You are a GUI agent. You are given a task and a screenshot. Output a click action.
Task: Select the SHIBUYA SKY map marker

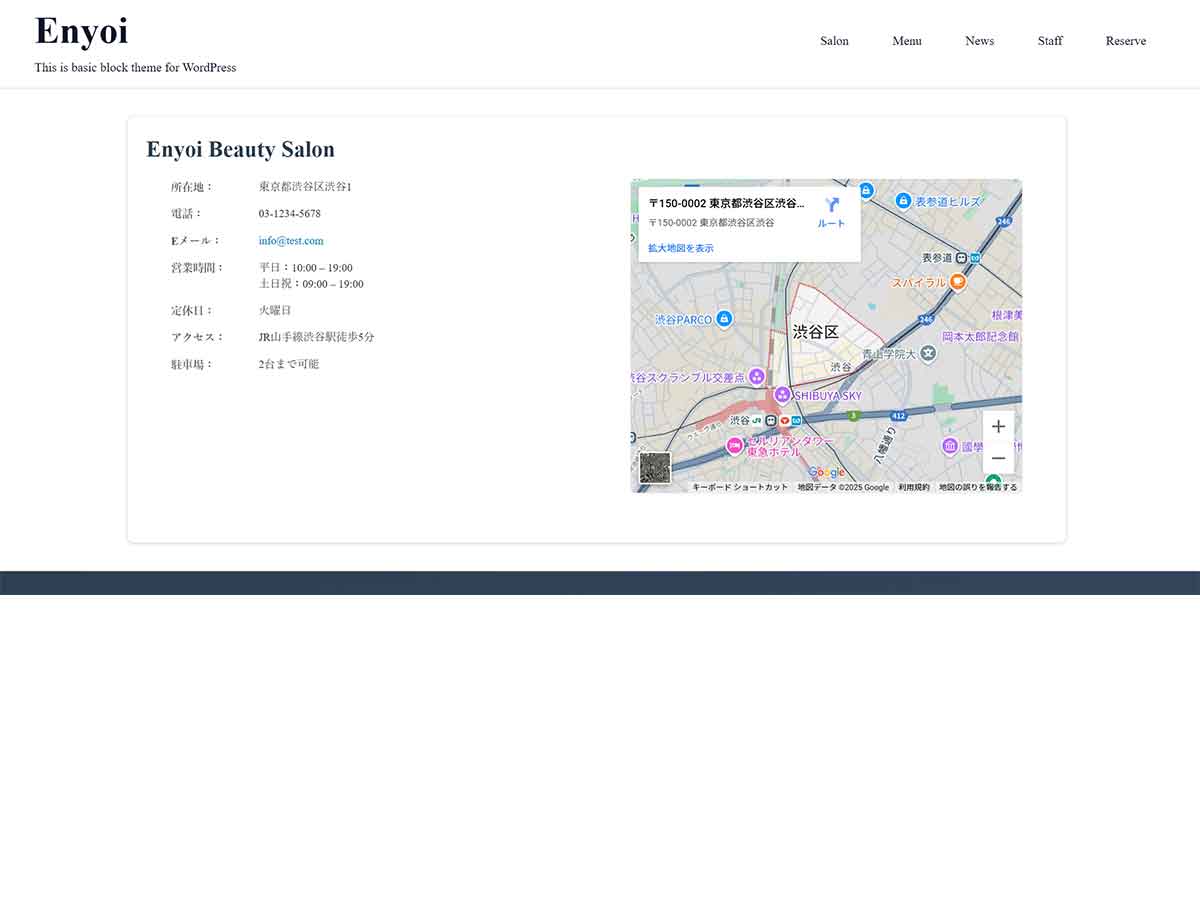tap(783, 395)
